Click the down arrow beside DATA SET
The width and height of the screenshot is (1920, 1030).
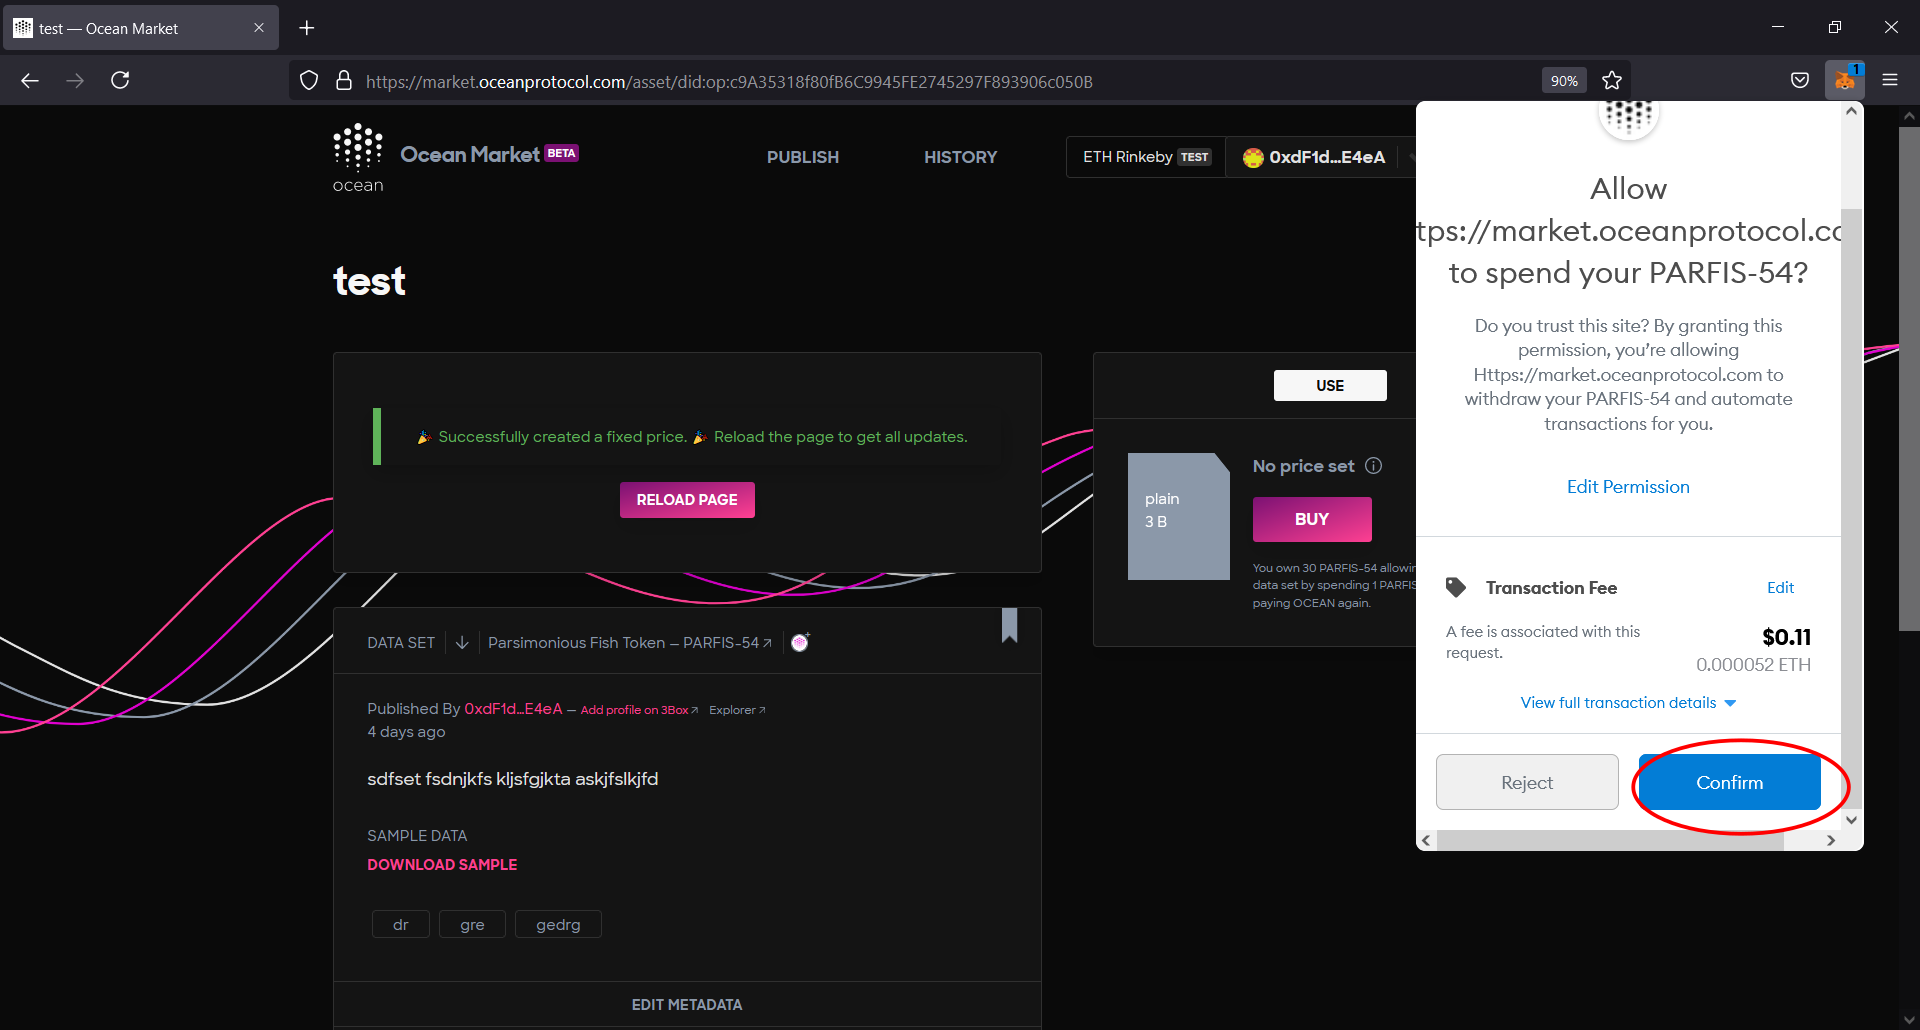[462, 643]
